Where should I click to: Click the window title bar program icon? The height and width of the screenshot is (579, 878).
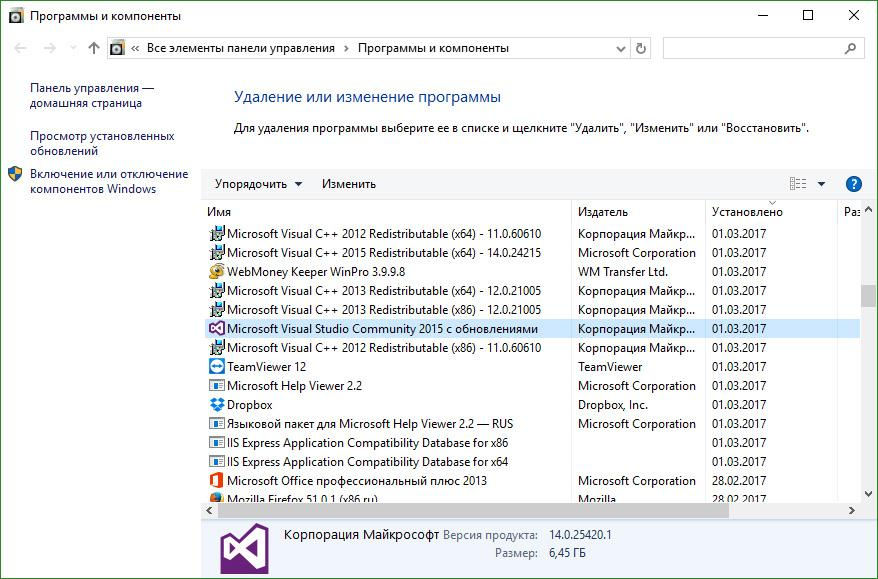point(16,16)
